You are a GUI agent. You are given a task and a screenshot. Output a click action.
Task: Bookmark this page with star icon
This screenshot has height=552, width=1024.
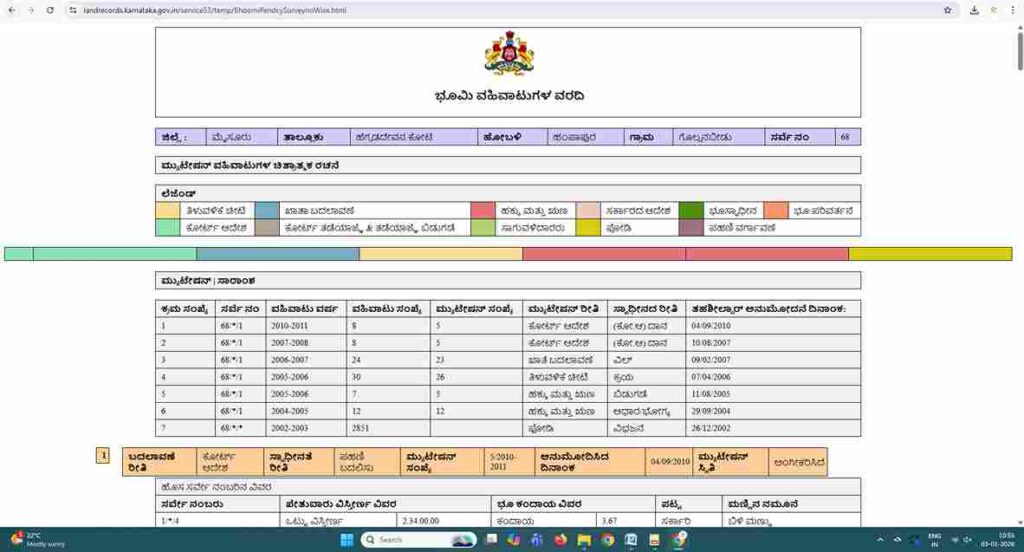coord(947,10)
